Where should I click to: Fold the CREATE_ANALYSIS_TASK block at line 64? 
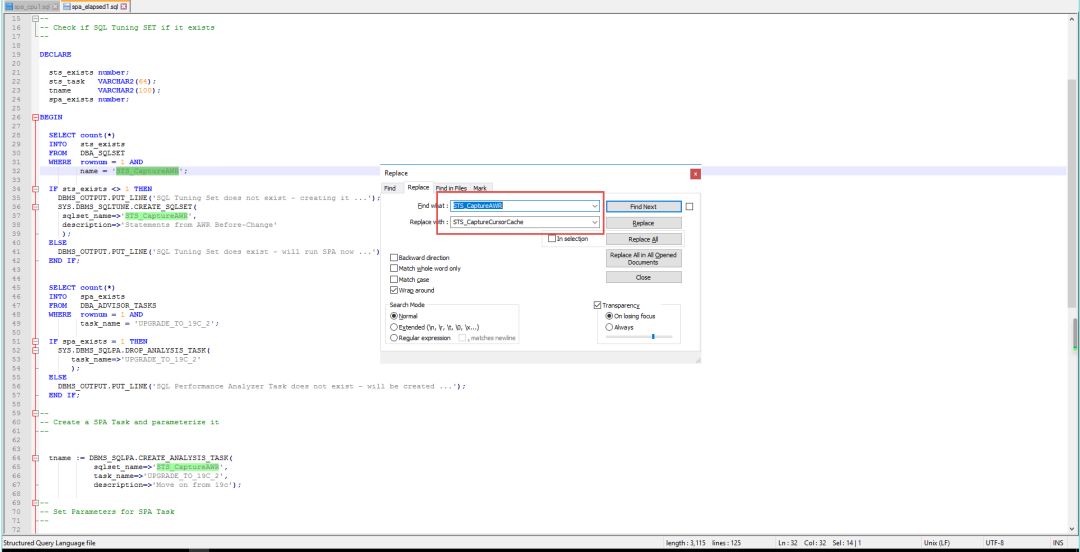[35, 458]
